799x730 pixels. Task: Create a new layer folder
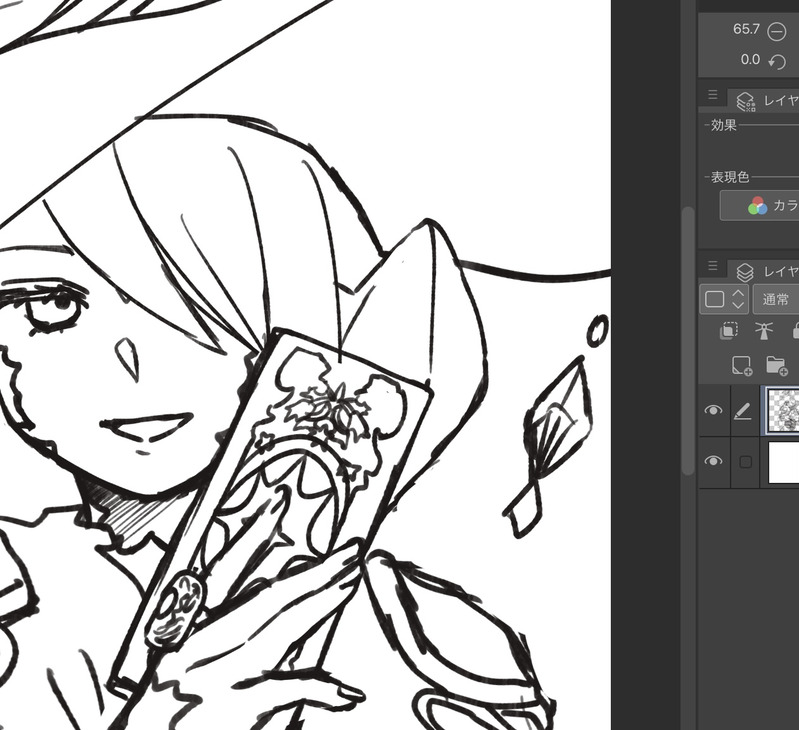pos(777,366)
